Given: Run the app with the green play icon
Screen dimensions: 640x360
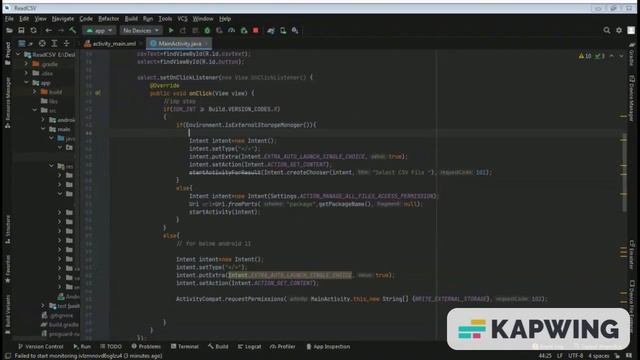Looking at the screenshot, I should point(171,31).
